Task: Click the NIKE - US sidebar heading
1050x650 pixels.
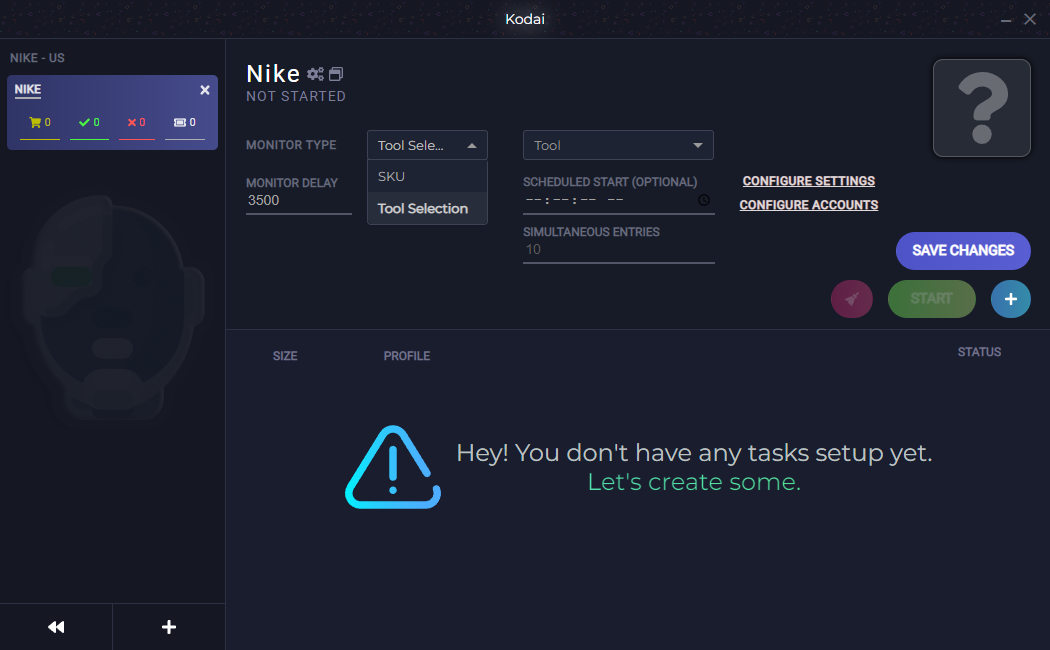Action: (x=38, y=58)
